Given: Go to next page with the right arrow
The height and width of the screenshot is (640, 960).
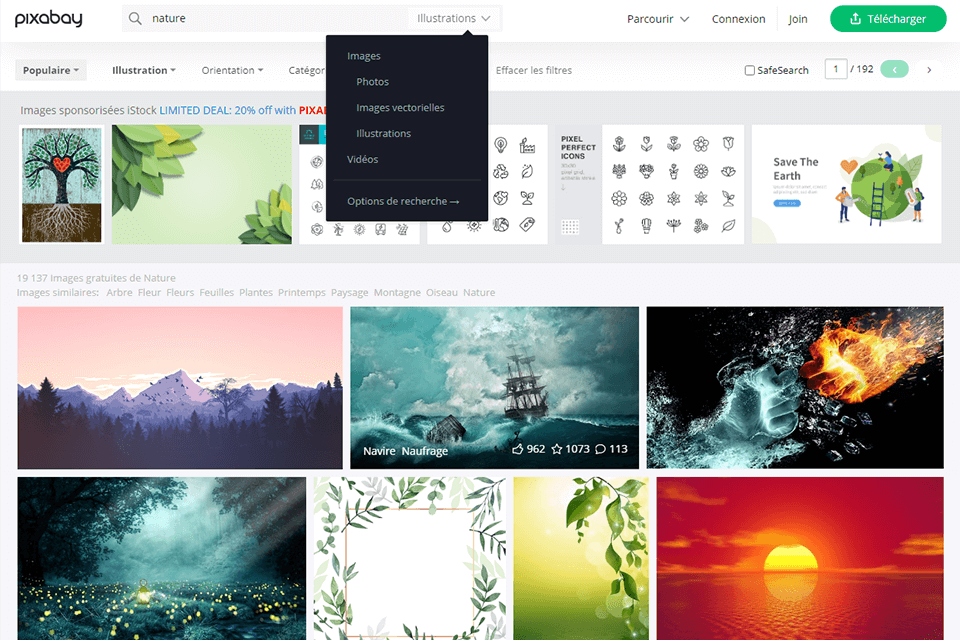Looking at the screenshot, I should click(x=928, y=69).
